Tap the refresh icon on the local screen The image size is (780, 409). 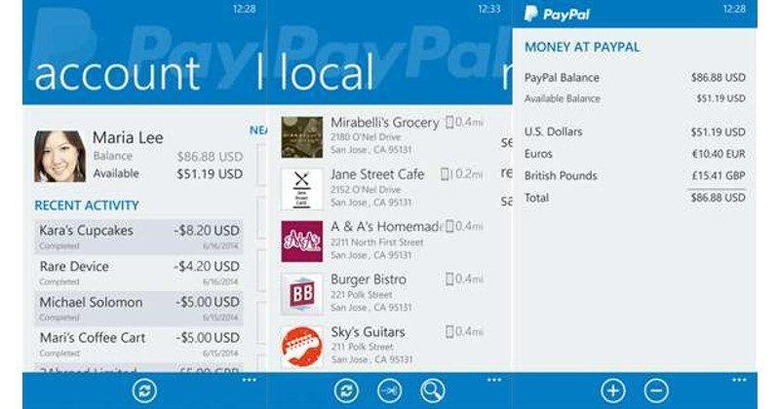(x=347, y=391)
